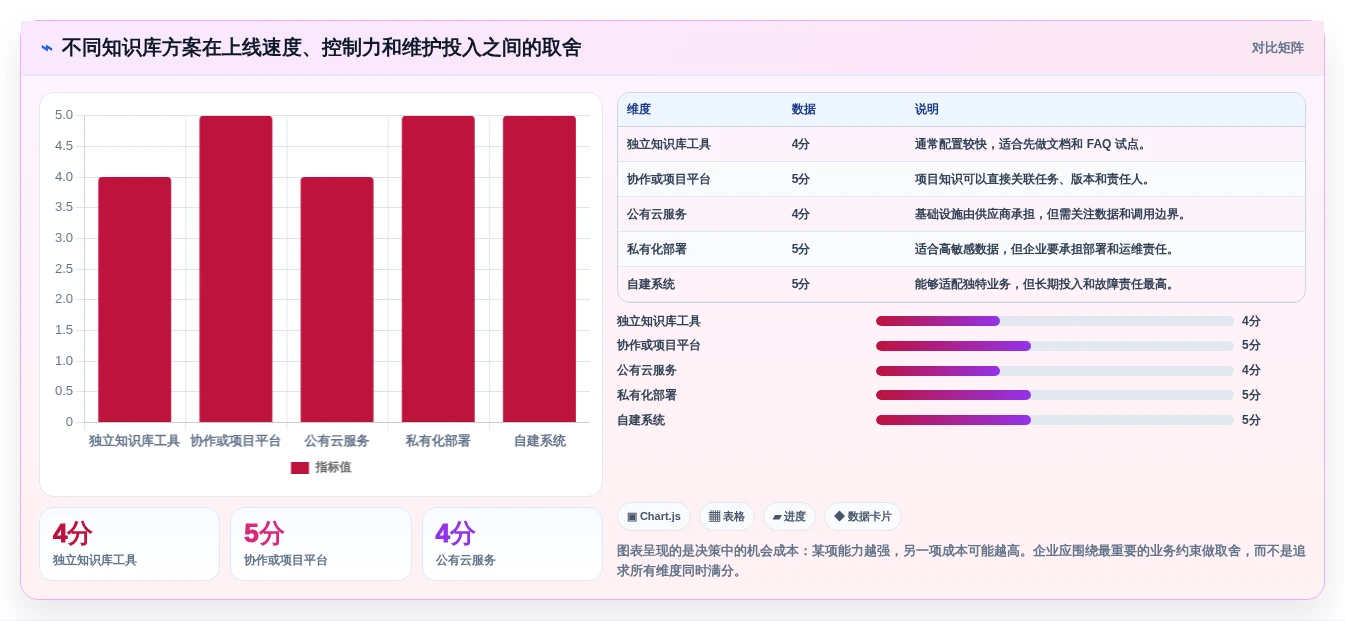The width and height of the screenshot is (1345, 621).
Task: Click the 独立知识库工具 progress bar
Action: click(x=1055, y=321)
